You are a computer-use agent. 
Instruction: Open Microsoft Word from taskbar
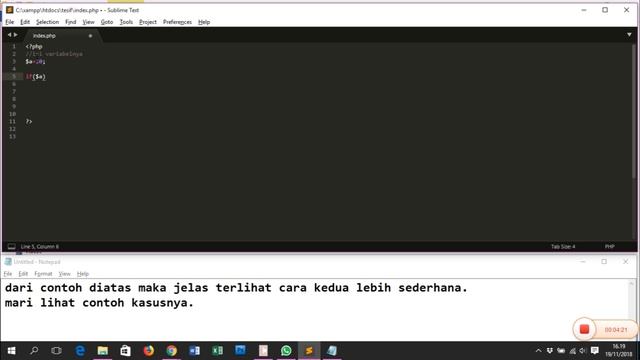click(194, 351)
